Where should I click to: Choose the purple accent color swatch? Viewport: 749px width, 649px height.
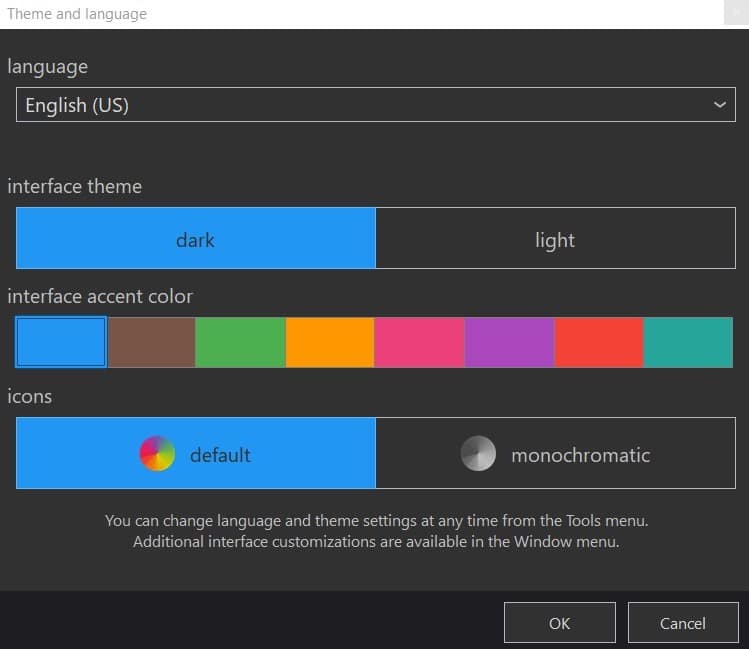[x=509, y=342]
